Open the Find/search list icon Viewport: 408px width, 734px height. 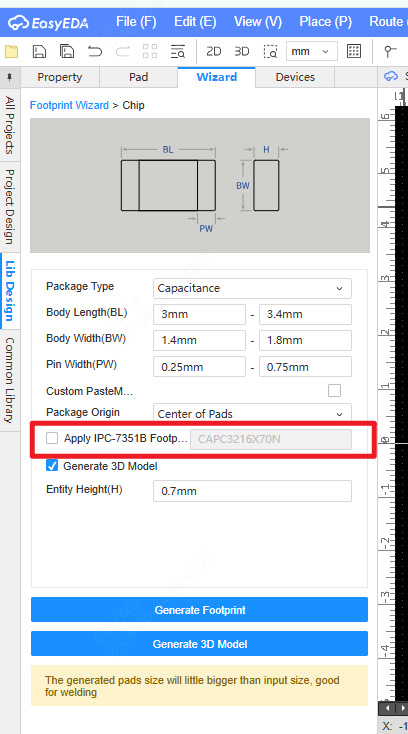click(x=178, y=51)
